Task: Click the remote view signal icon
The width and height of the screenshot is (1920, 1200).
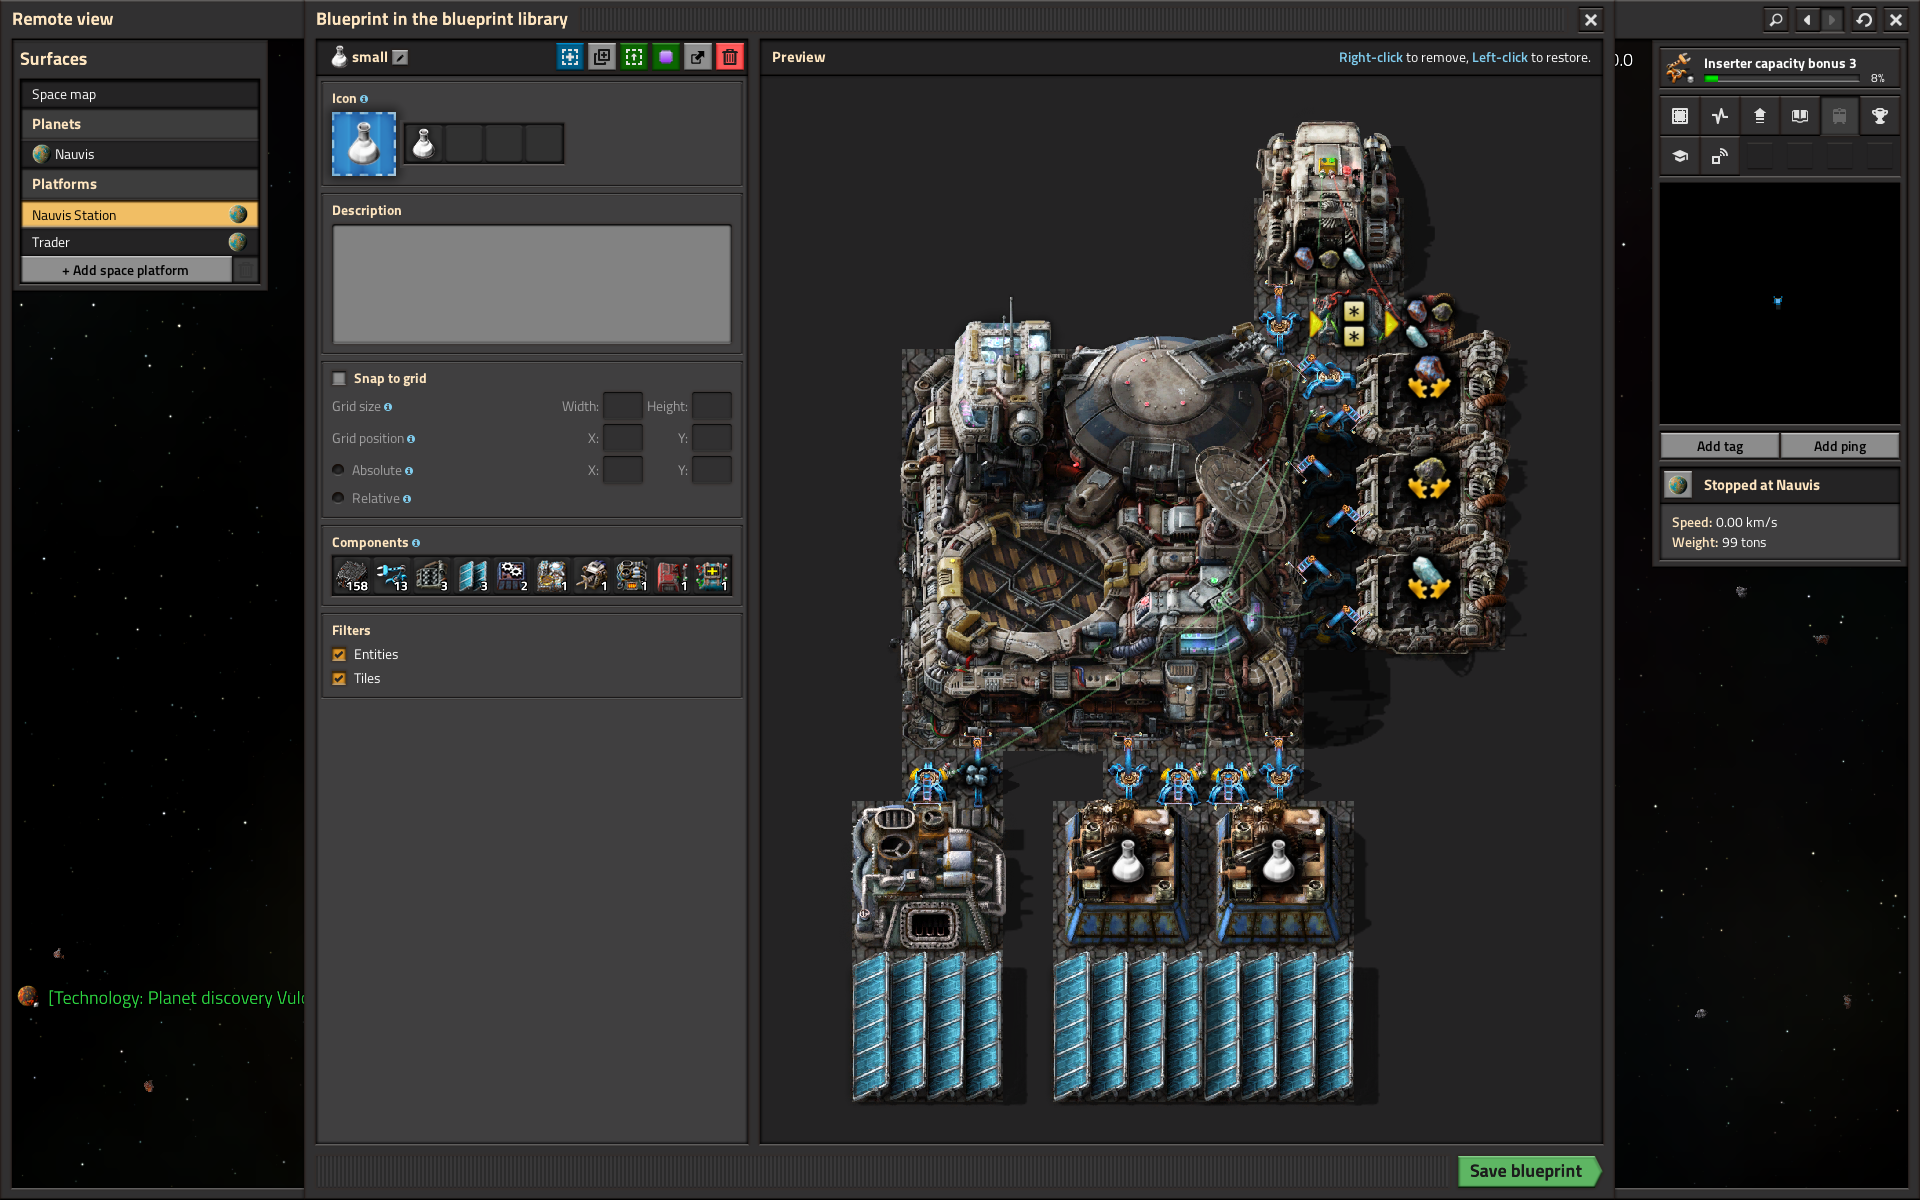Action: pos(1719,156)
